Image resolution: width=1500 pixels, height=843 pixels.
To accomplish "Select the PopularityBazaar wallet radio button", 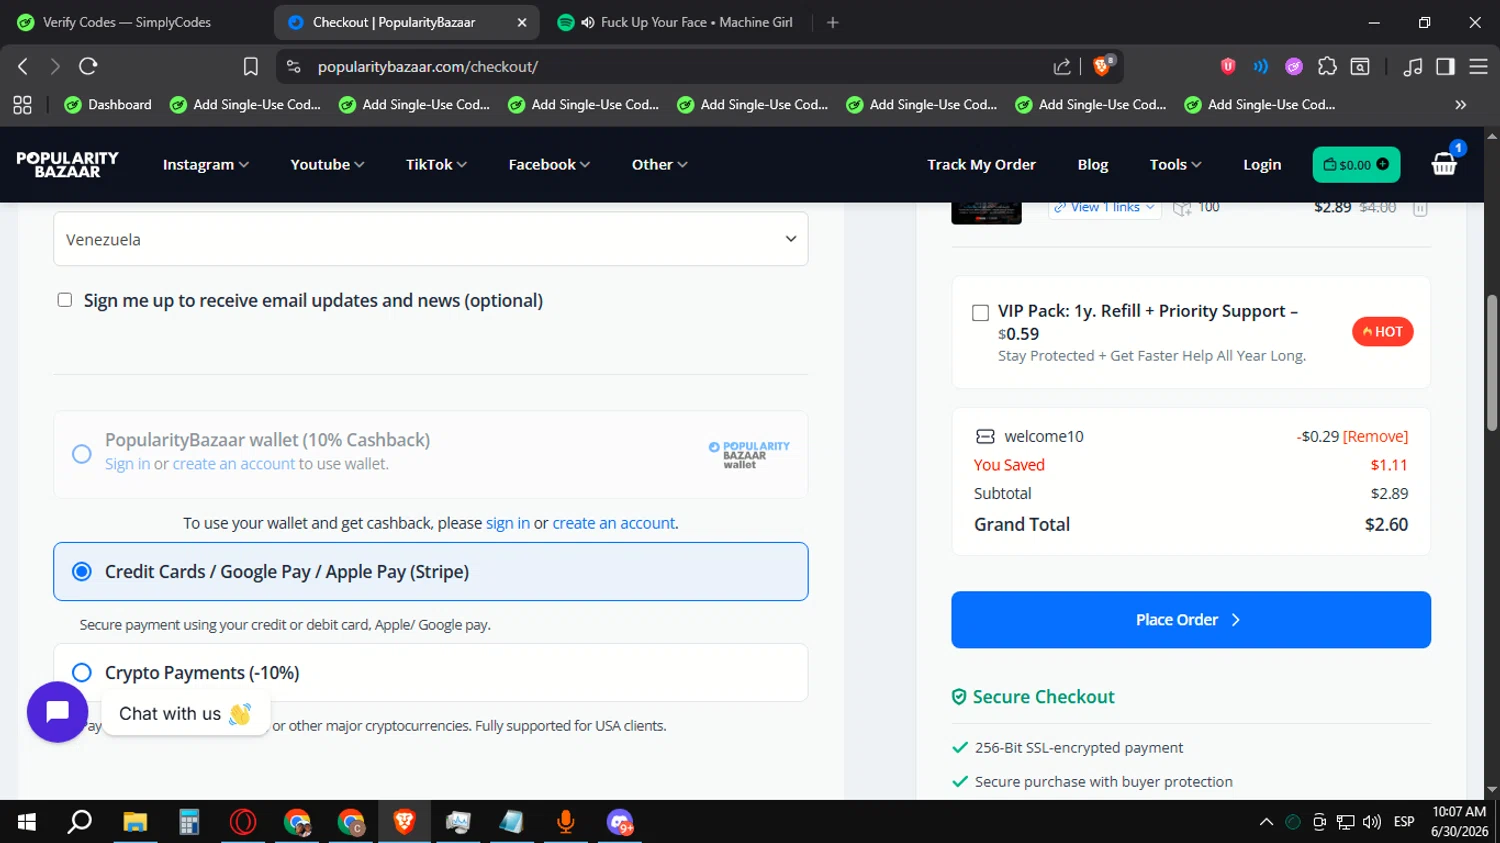I will pyautogui.click(x=82, y=454).
